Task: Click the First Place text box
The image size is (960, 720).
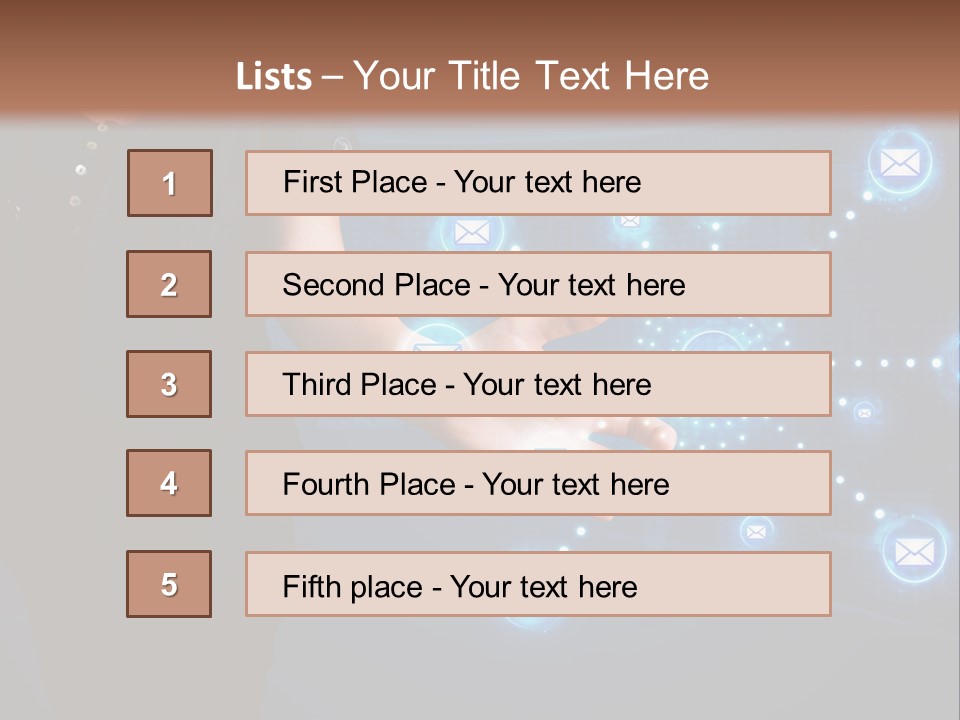Action: pyautogui.click(x=538, y=183)
